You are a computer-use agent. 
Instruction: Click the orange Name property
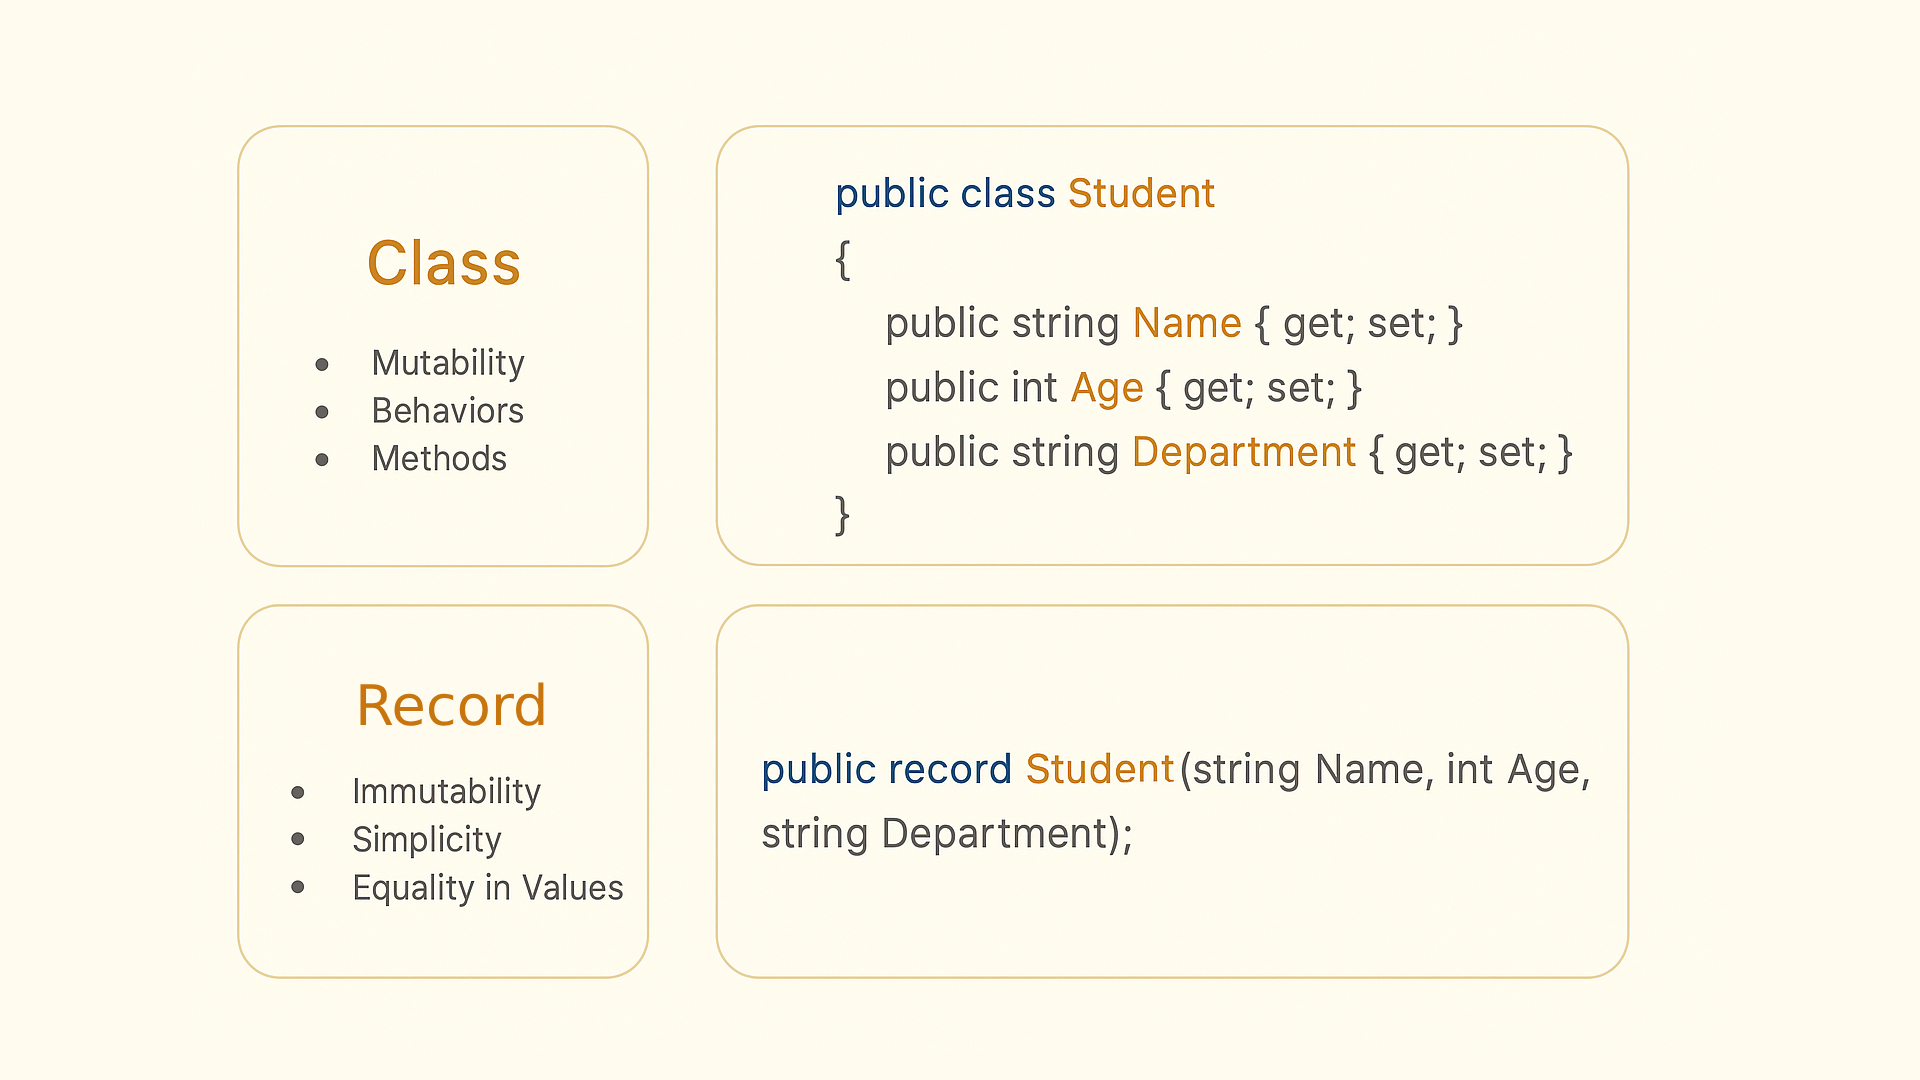point(1187,324)
